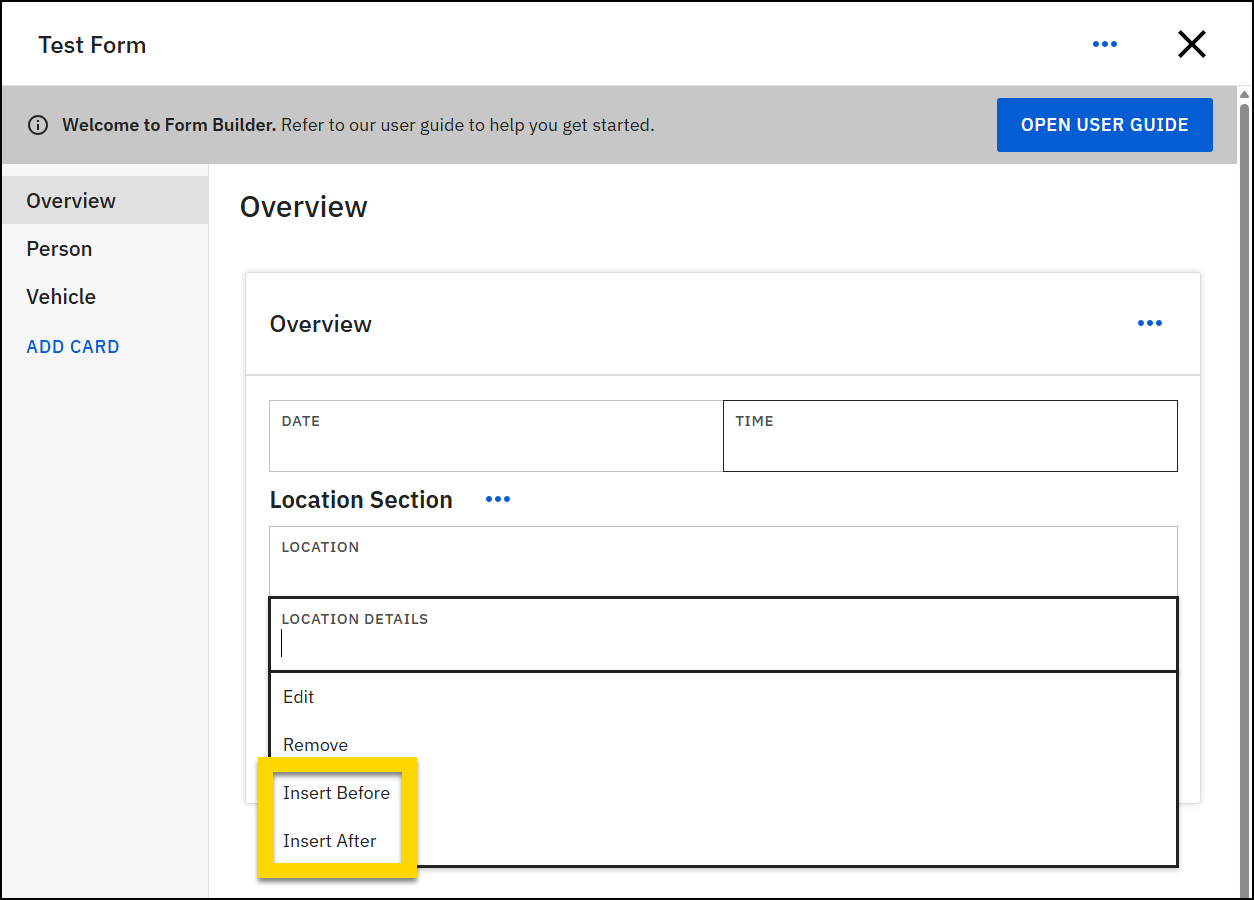This screenshot has height=900, width=1254.
Task: Select Person in the sidebar
Action: tap(59, 248)
